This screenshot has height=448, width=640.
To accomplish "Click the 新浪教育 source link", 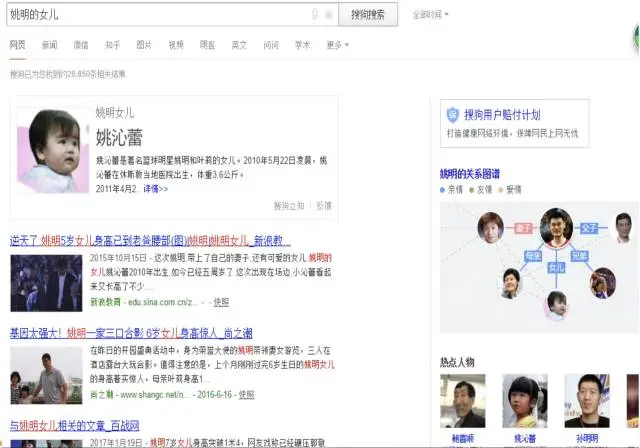I will 105,302.
